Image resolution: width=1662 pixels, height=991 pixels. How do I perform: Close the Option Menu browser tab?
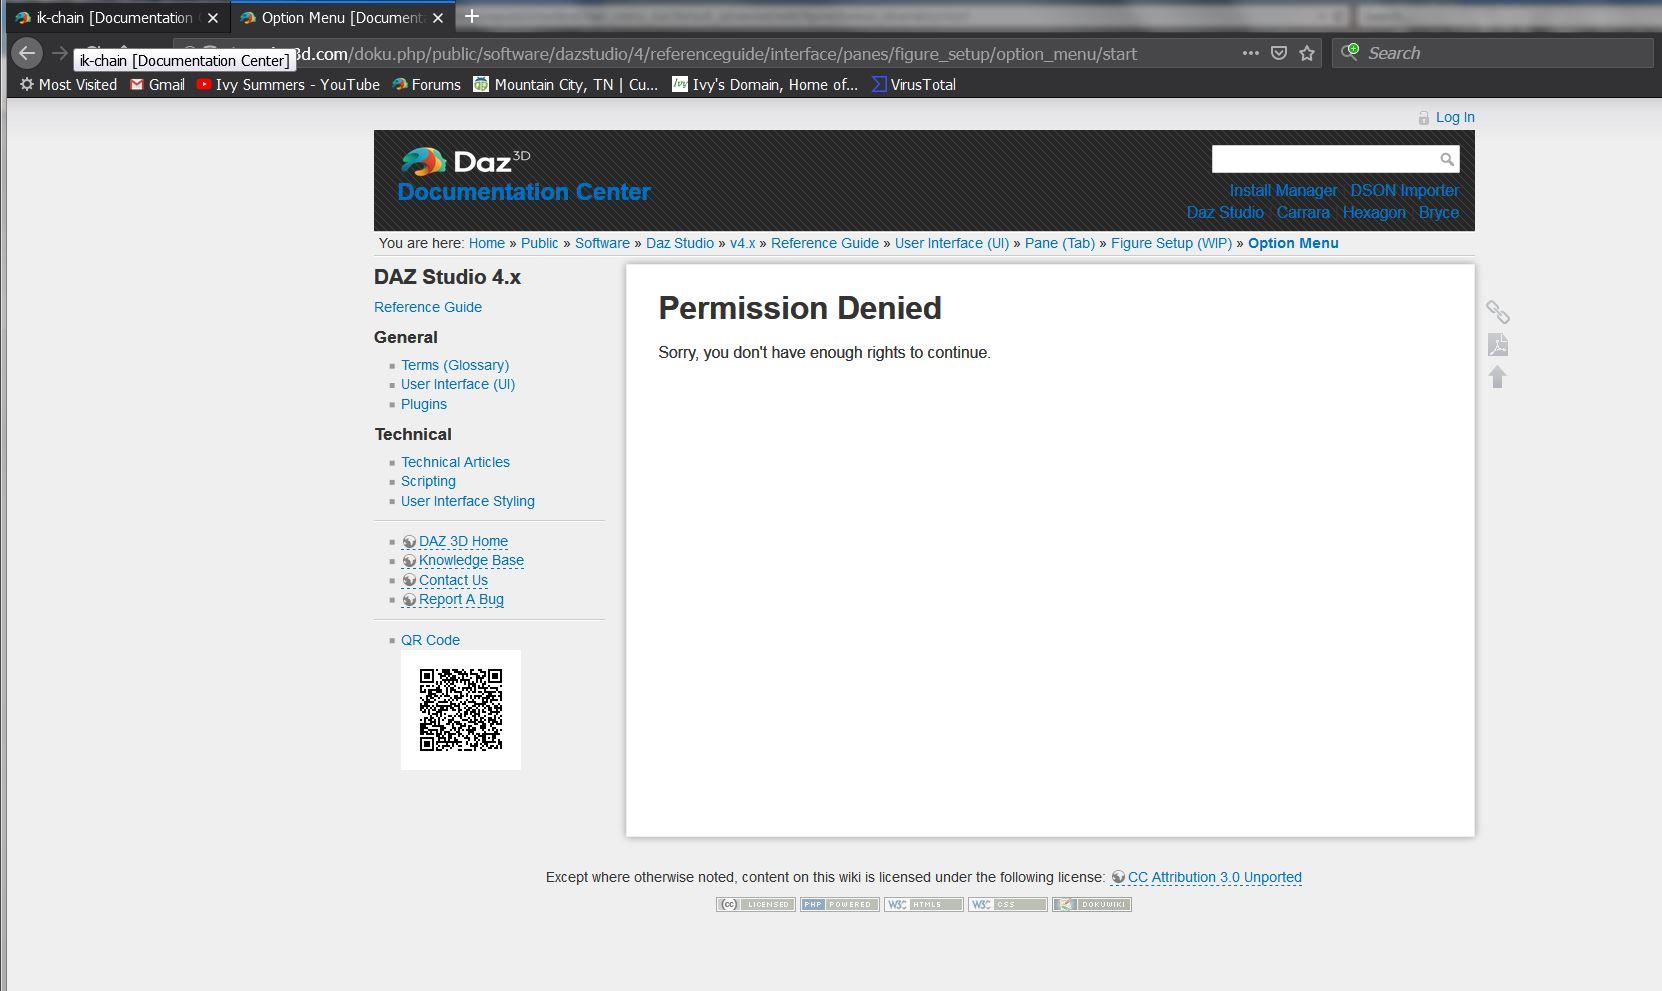point(437,18)
